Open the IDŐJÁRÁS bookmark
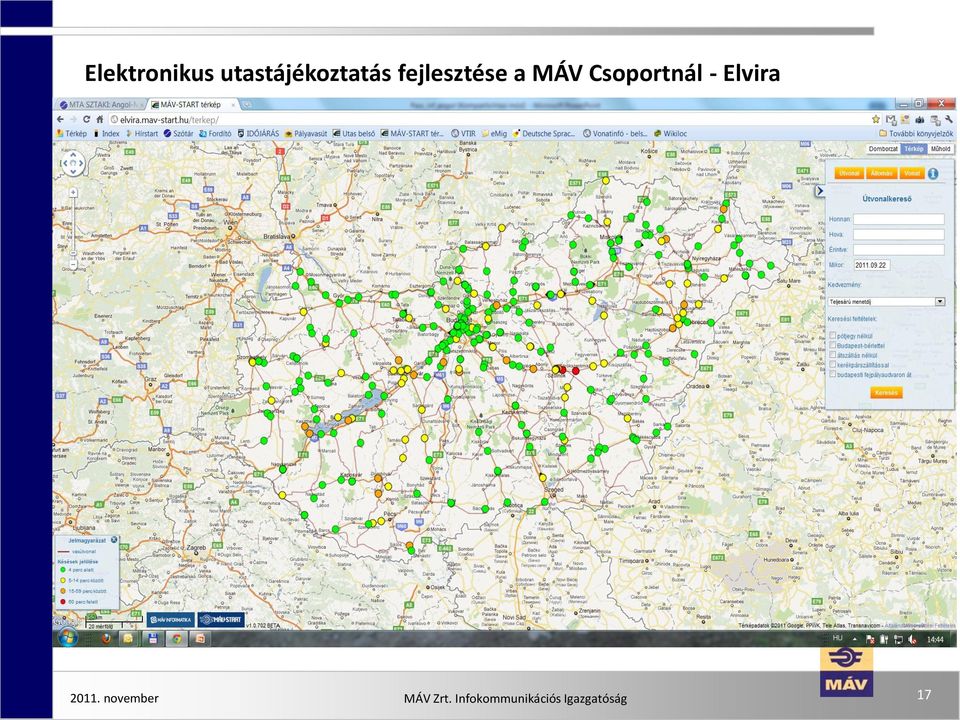The image size is (960, 720). [258, 133]
